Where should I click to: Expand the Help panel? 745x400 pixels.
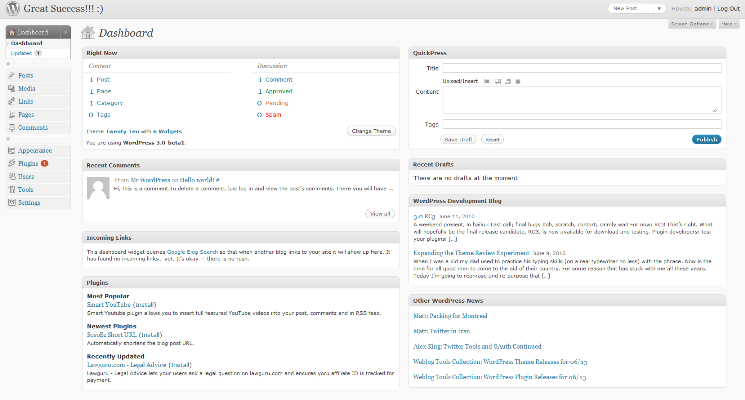[729, 24]
